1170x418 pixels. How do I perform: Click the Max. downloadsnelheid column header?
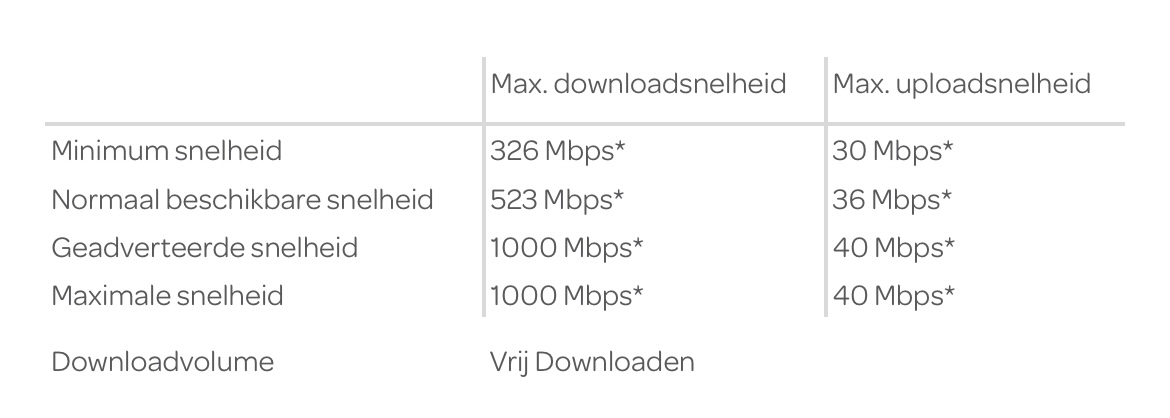coord(638,84)
